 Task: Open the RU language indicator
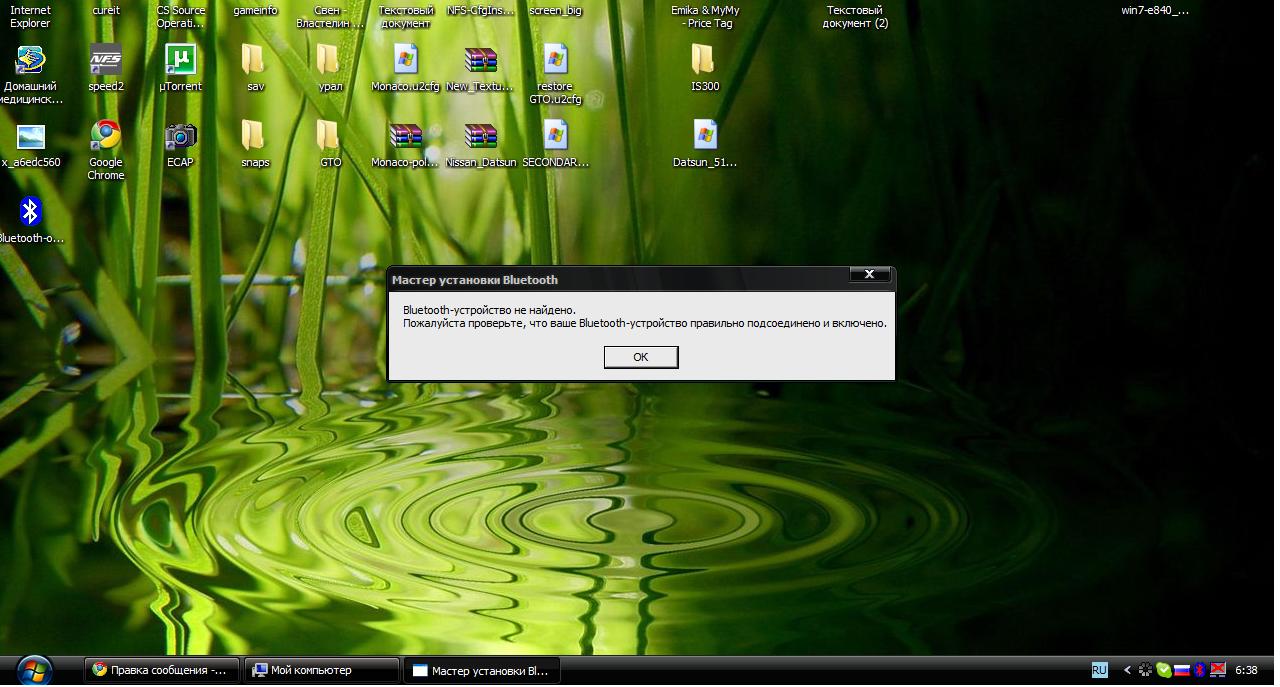click(x=1099, y=670)
